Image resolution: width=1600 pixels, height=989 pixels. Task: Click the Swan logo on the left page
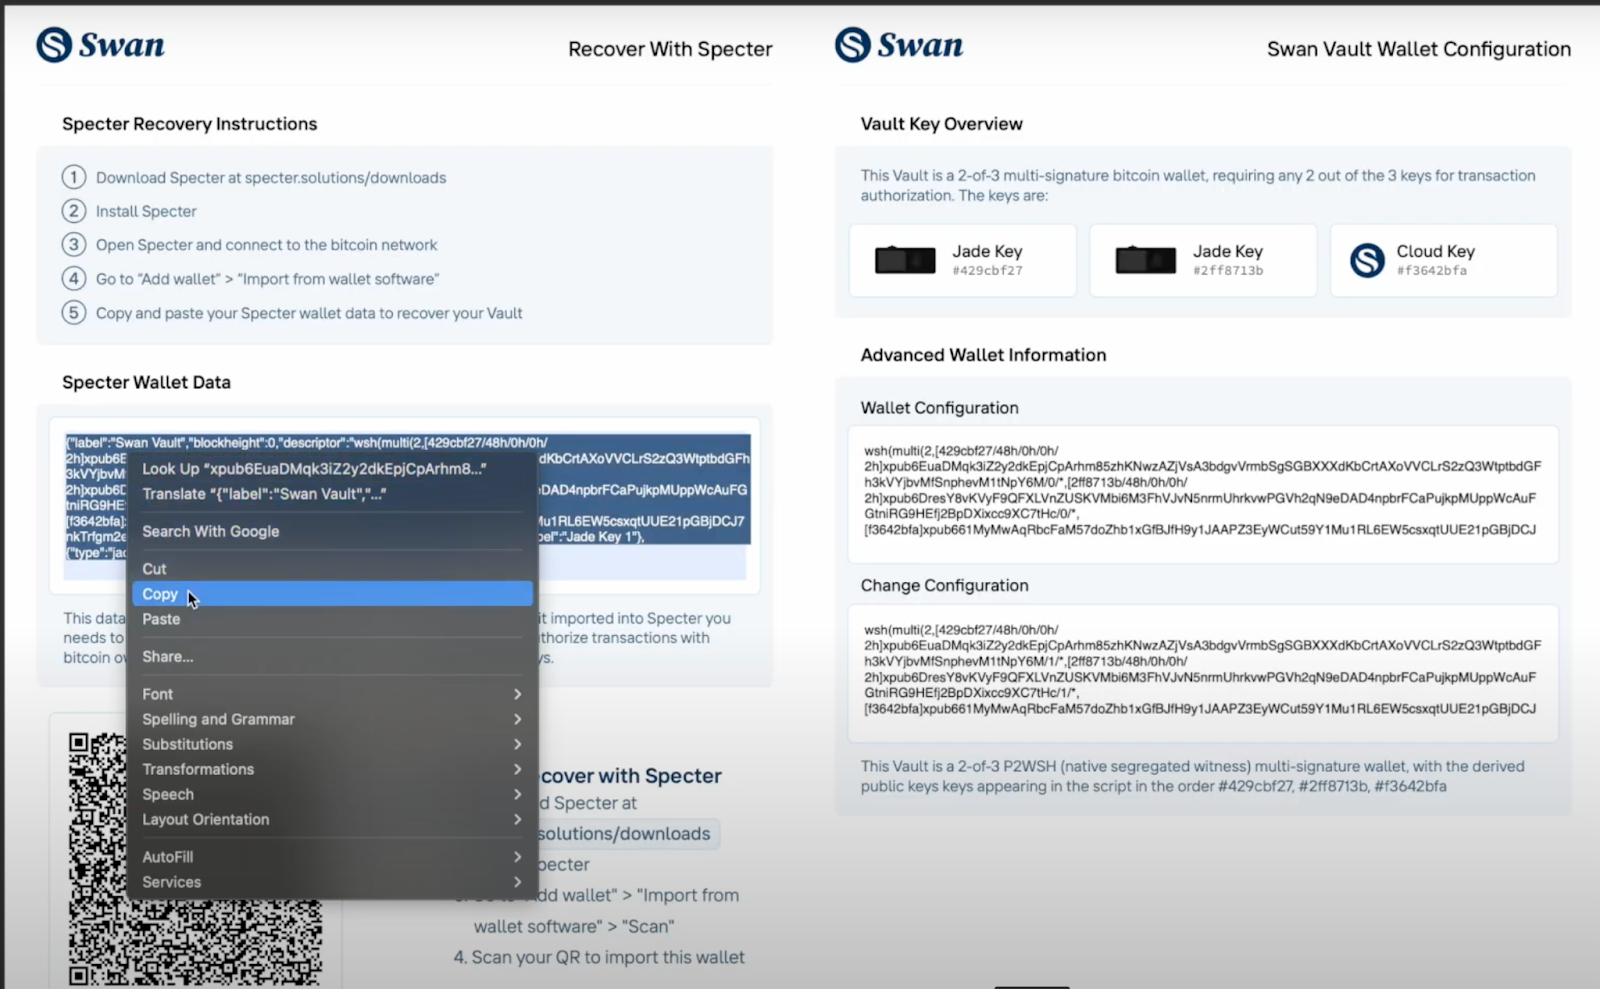(x=100, y=45)
